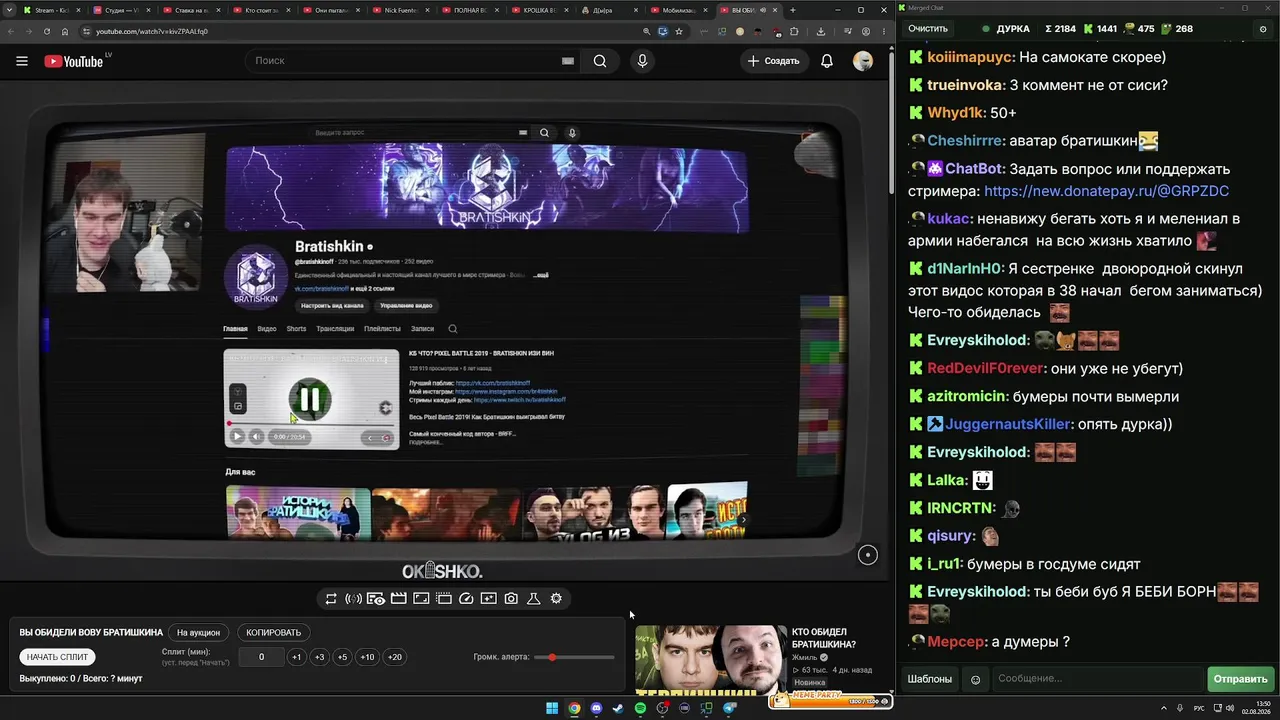Add three minutes with '+3' button
This screenshot has height=720, width=1280.
319,657
